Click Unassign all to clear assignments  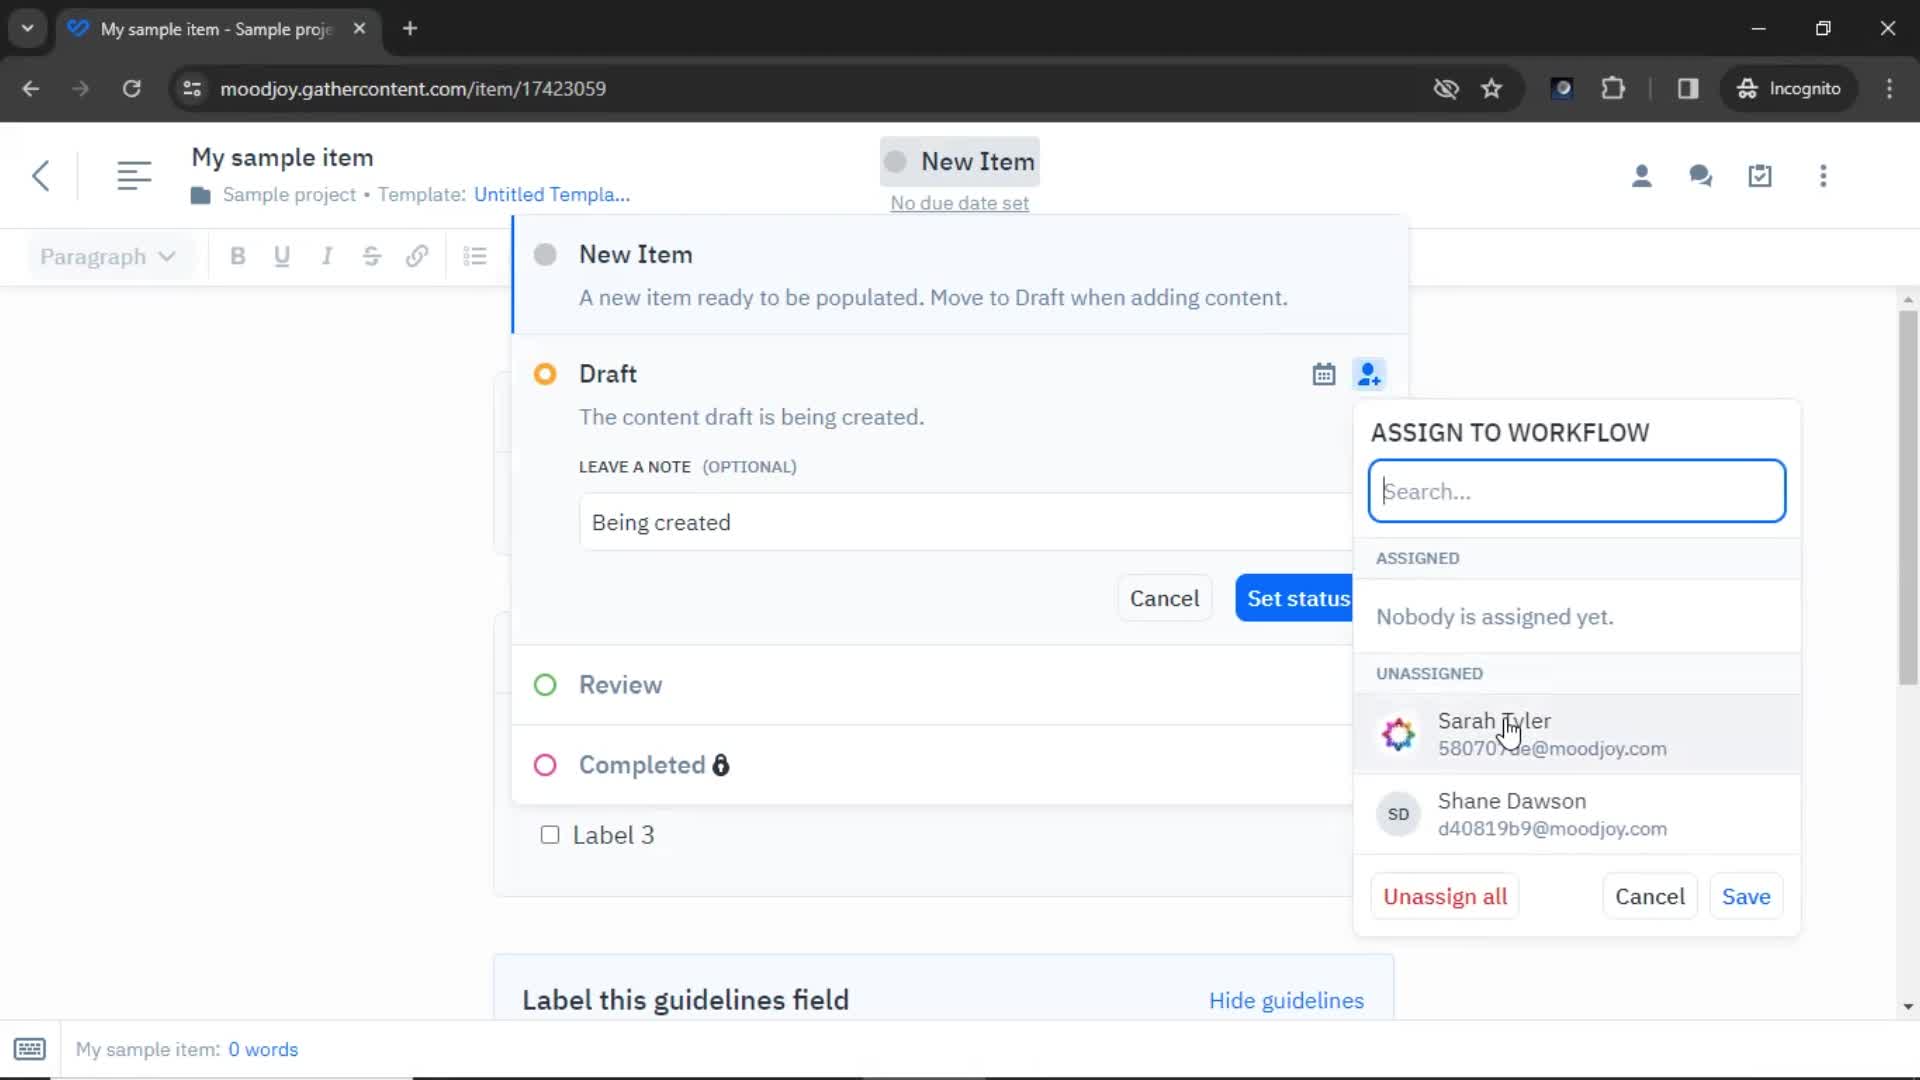[1445, 895]
